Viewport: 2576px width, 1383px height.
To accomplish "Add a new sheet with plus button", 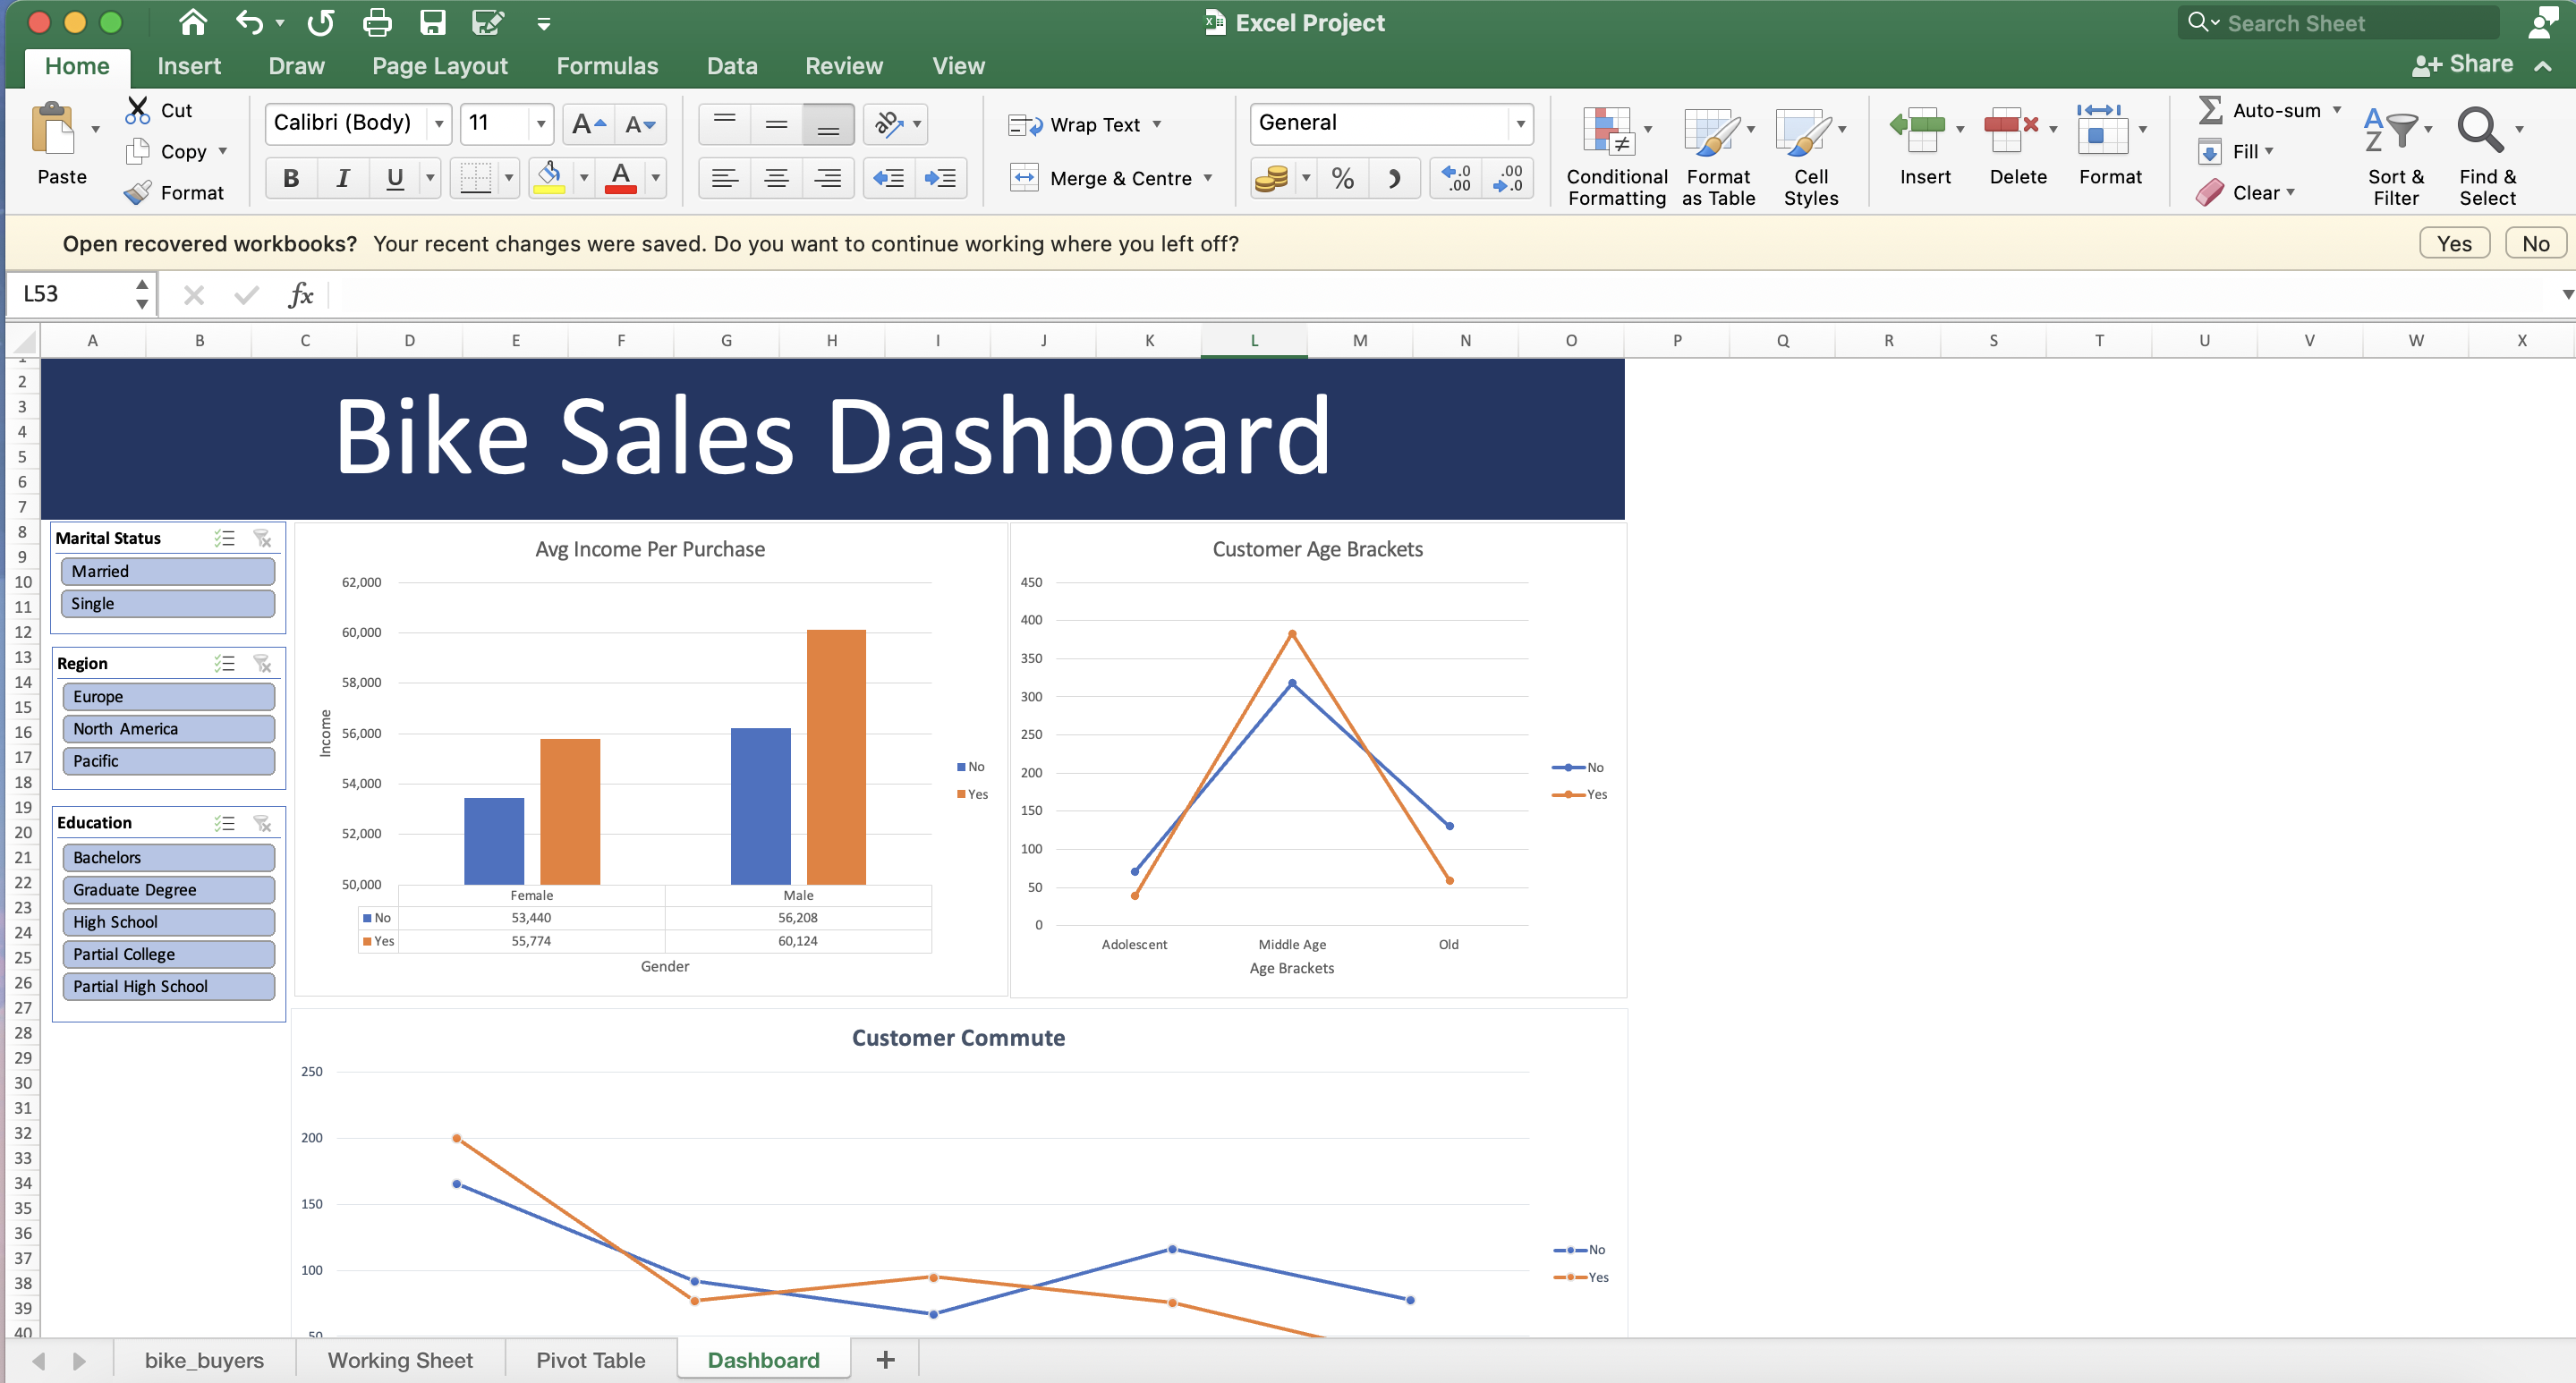I will [x=885, y=1360].
